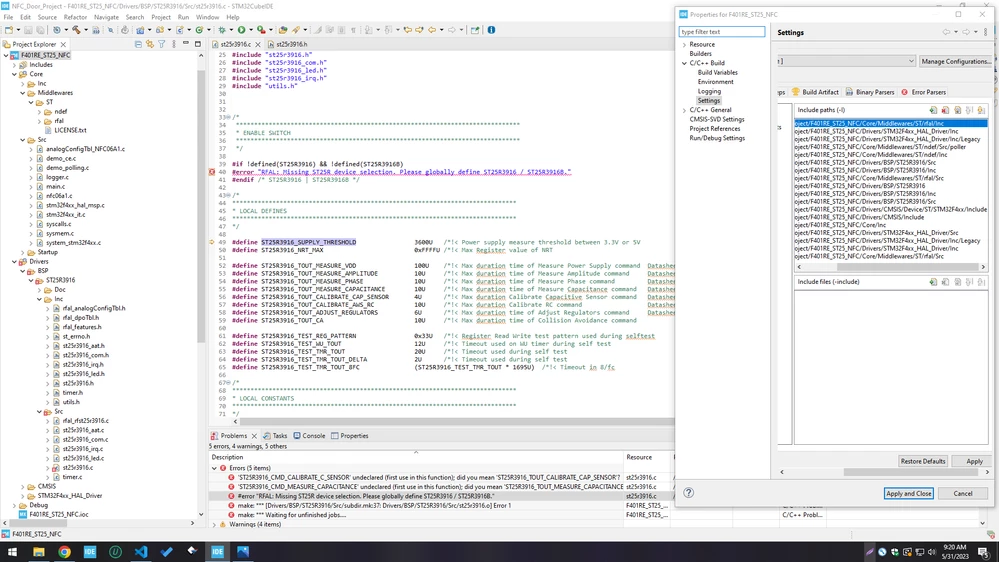Open the Window menu
Screen dimensions: 999x562
tap(207, 17)
